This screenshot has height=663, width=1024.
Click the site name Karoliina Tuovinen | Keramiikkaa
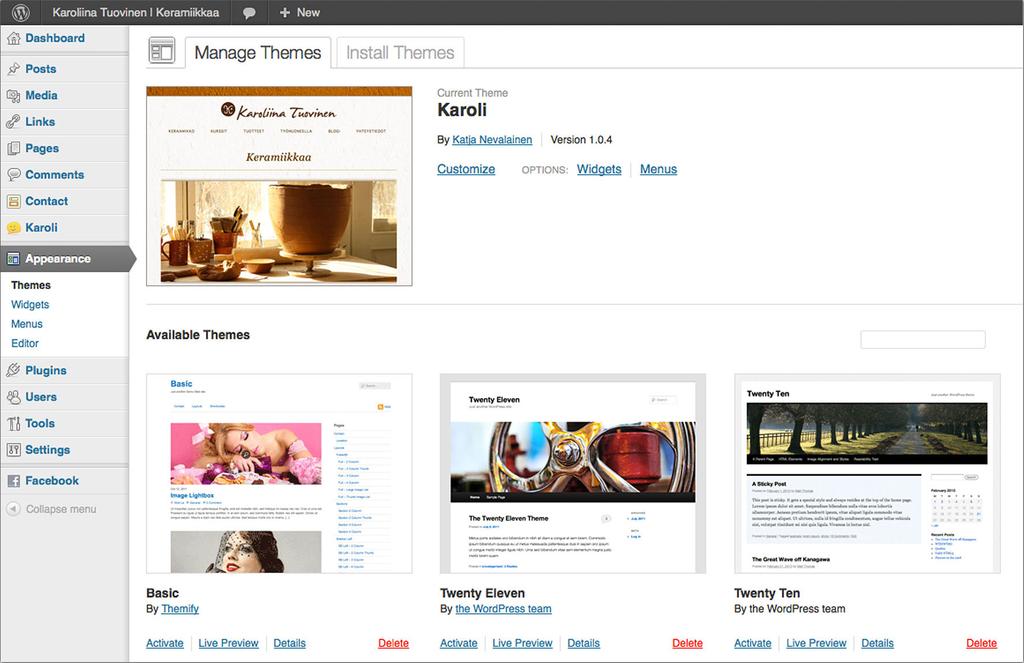coord(136,12)
